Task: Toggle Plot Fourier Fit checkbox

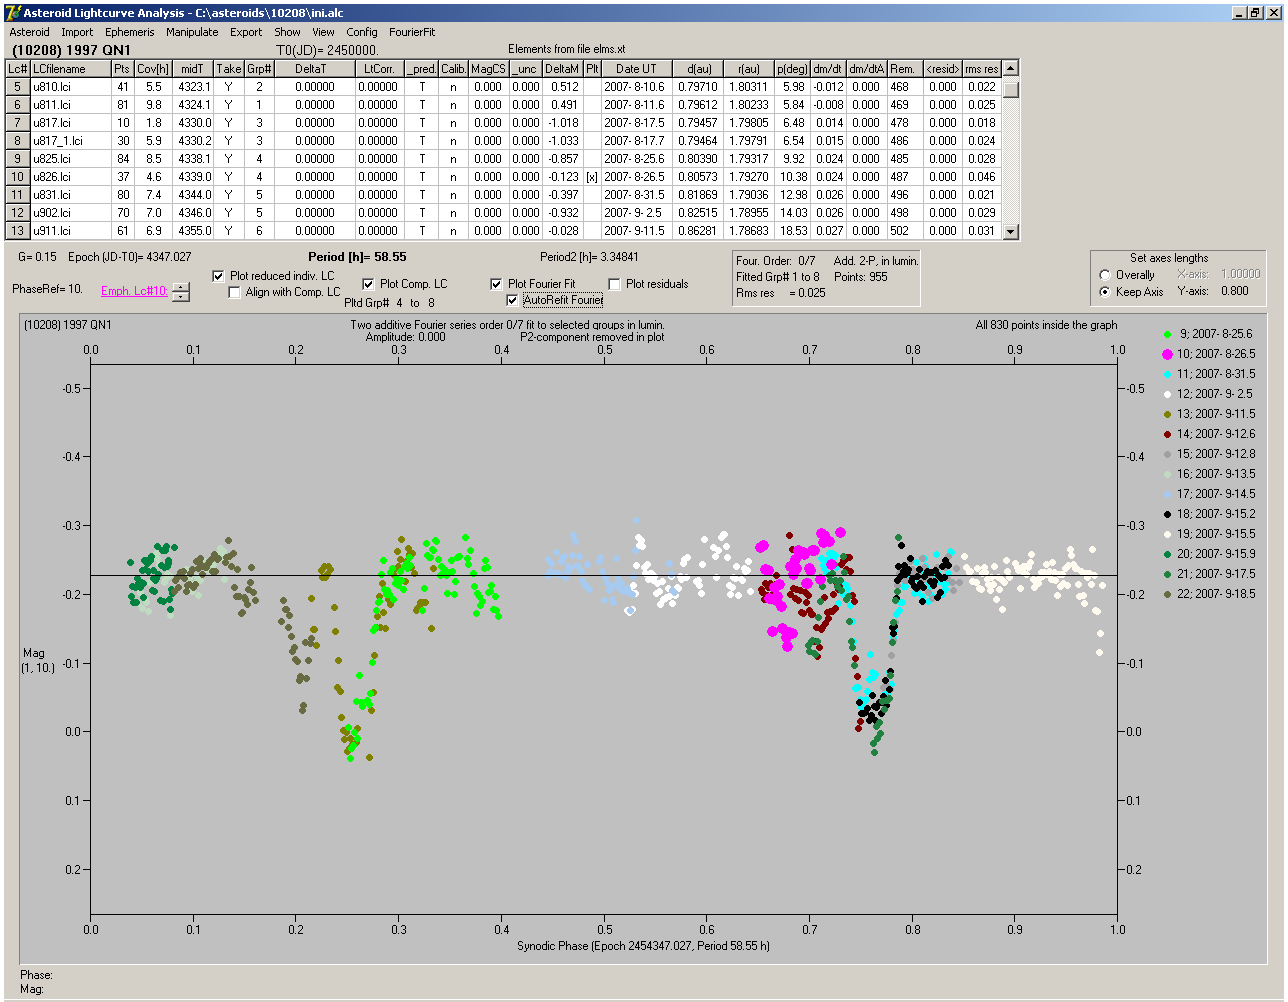Action: (x=496, y=284)
